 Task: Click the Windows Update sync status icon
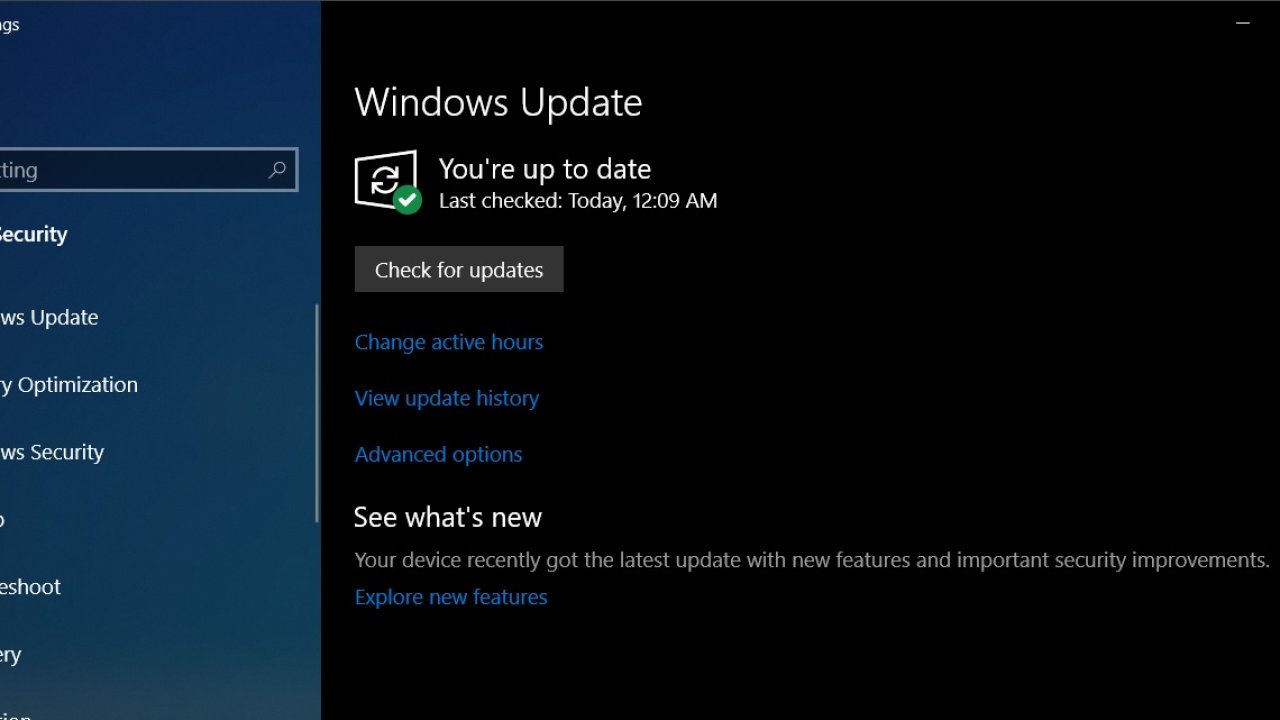tap(384, 180)
